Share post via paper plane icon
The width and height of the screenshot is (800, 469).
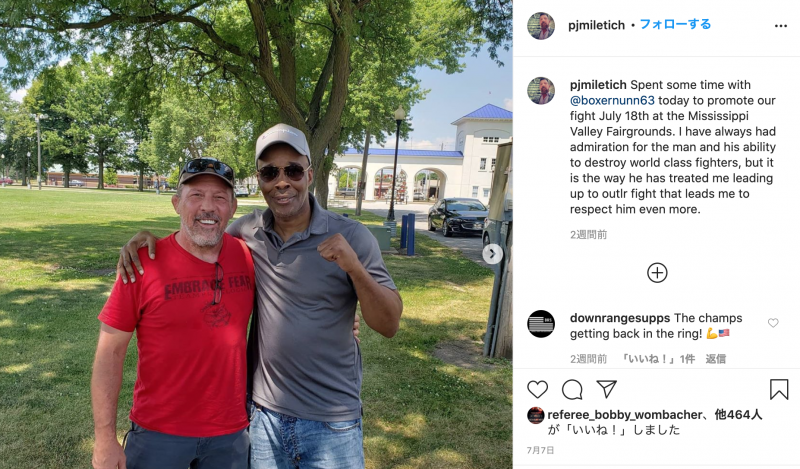607,389
